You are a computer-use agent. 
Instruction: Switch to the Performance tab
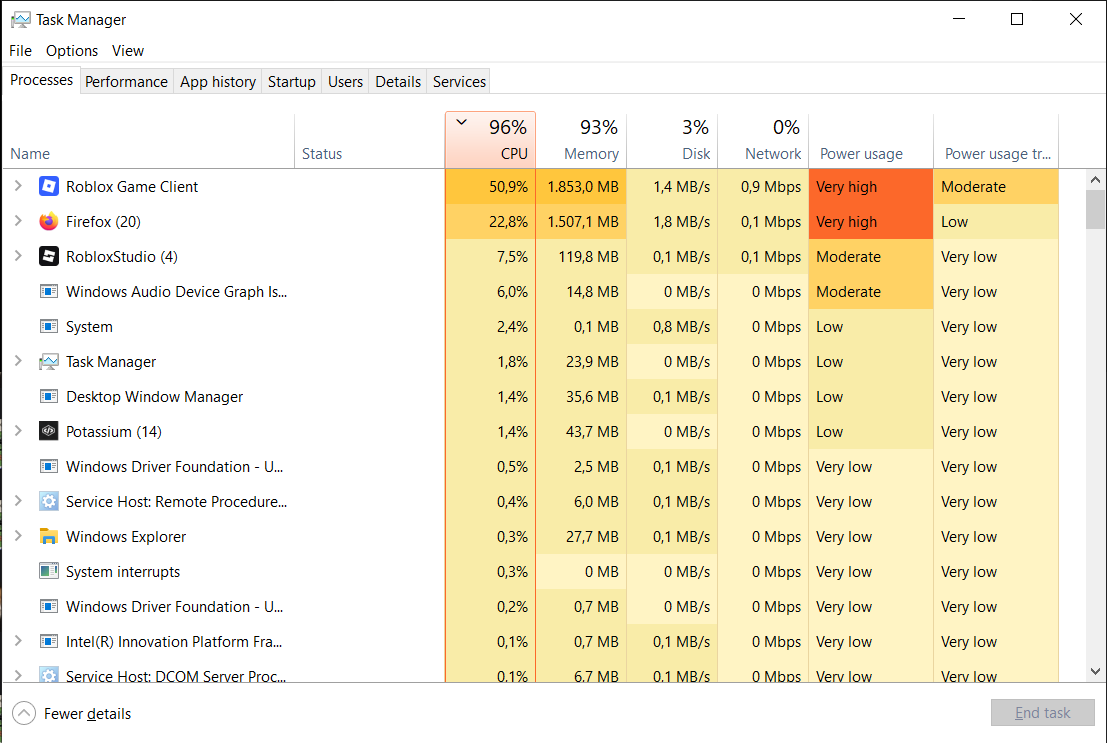[126, 82]
